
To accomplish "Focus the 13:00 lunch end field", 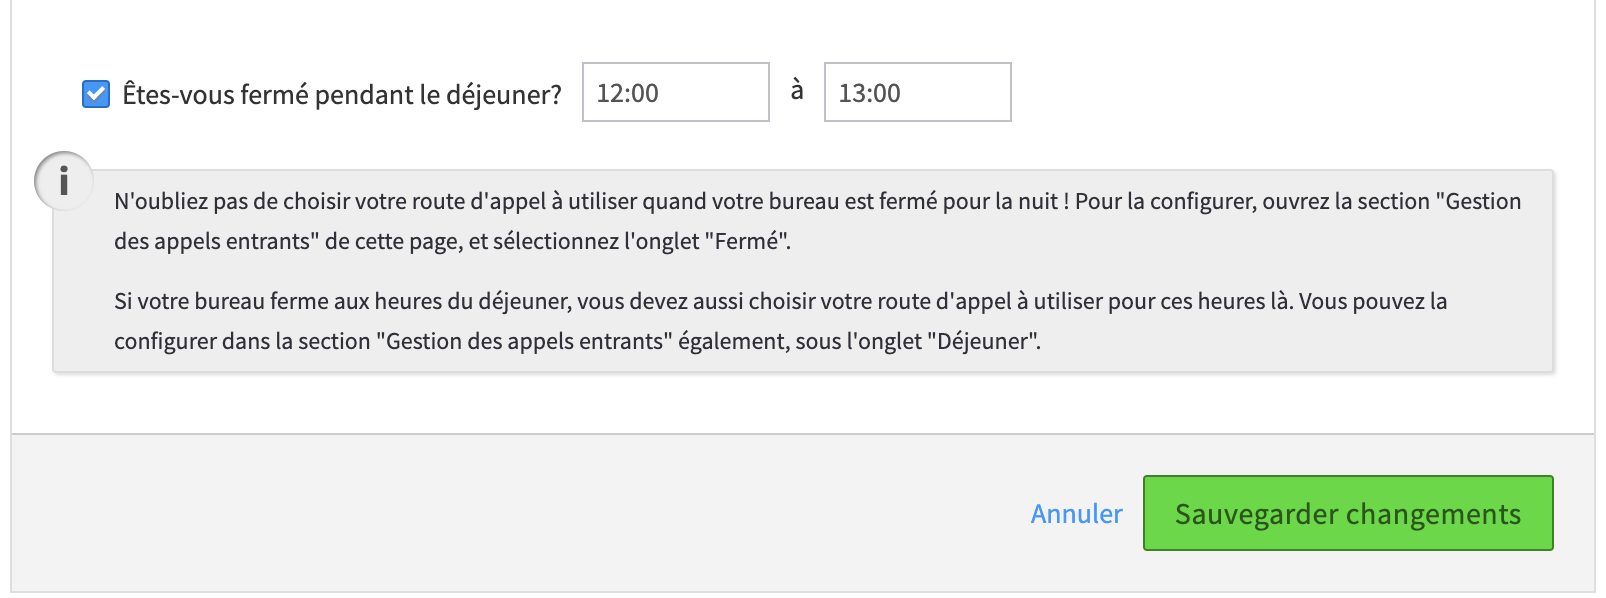I will pos(918,92).
